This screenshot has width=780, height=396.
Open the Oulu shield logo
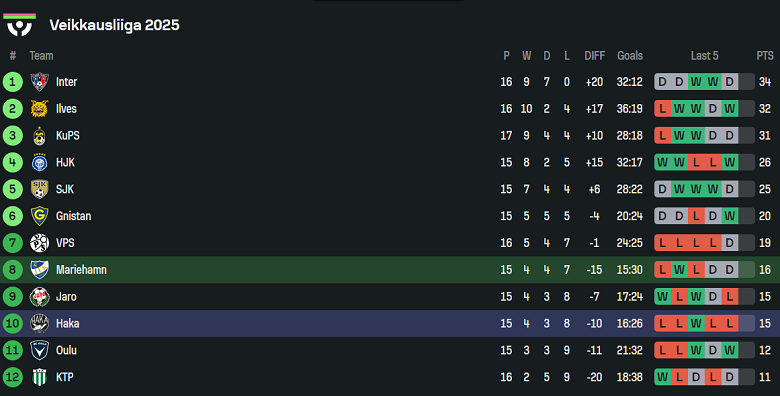click(x=39, y=350)
